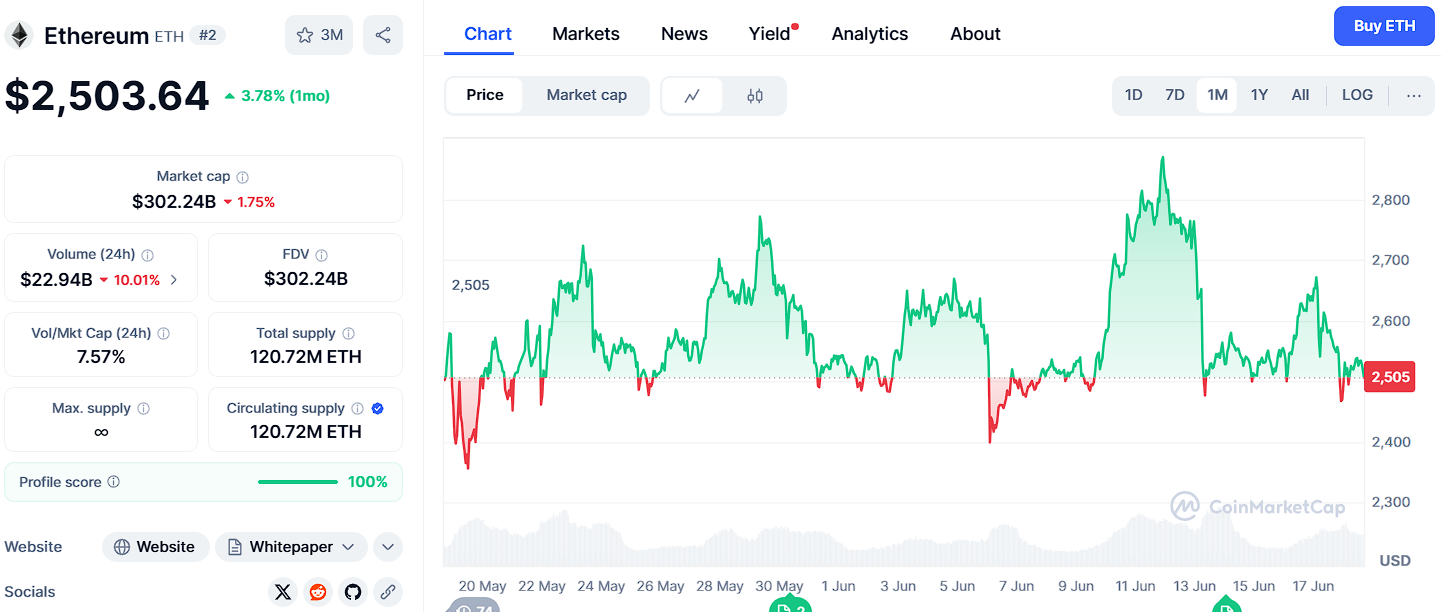Switch to line chart view icon
1441x612 pixels.
tap(692, 96)
